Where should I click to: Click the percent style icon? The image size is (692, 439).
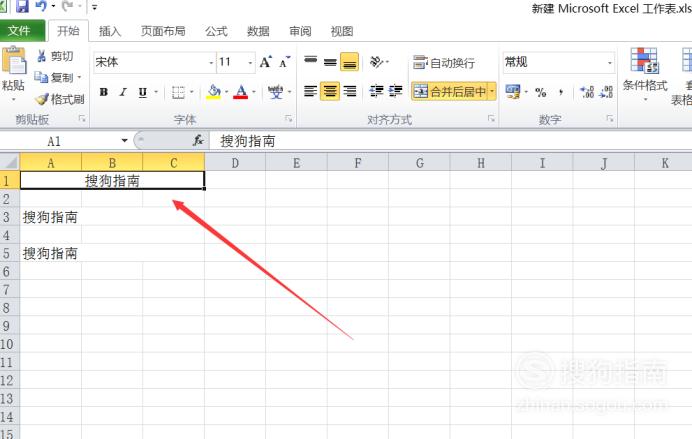click(x=541, y=92)
